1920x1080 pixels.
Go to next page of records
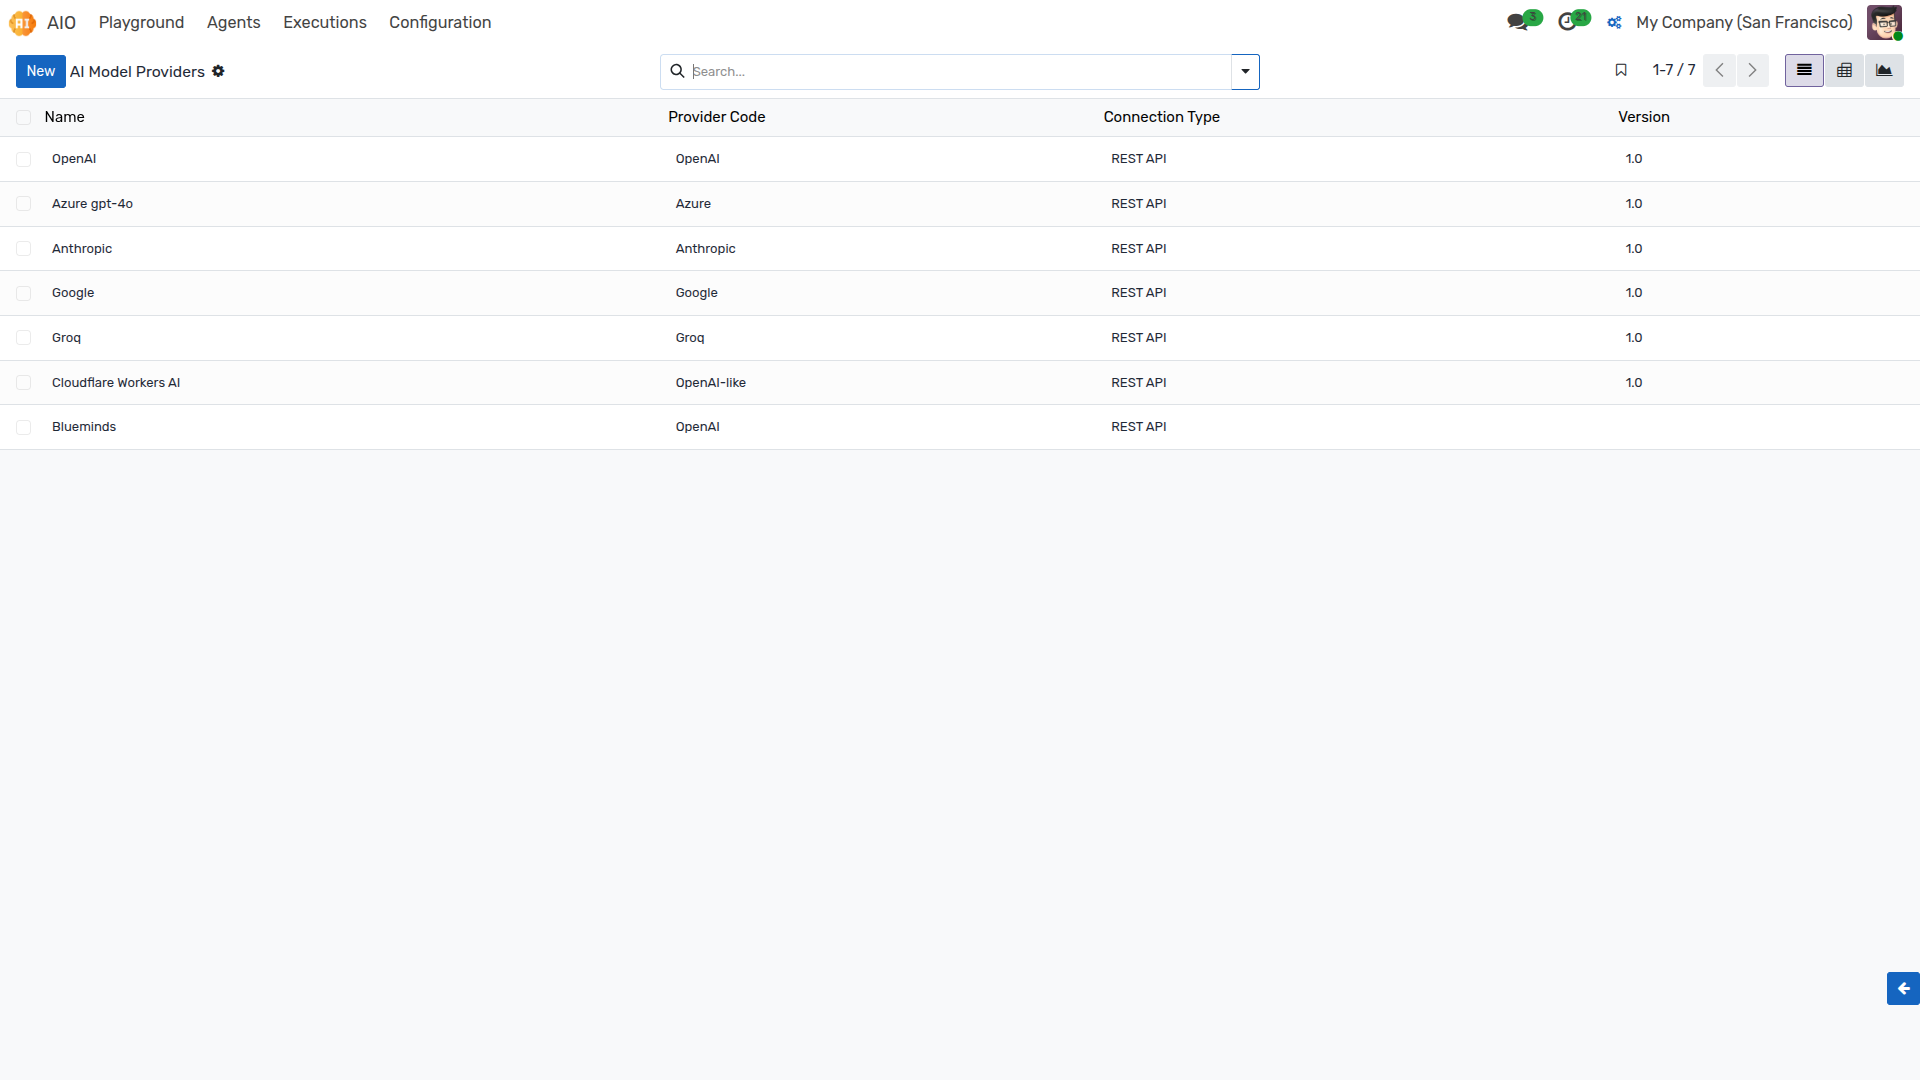(1752, 70)
